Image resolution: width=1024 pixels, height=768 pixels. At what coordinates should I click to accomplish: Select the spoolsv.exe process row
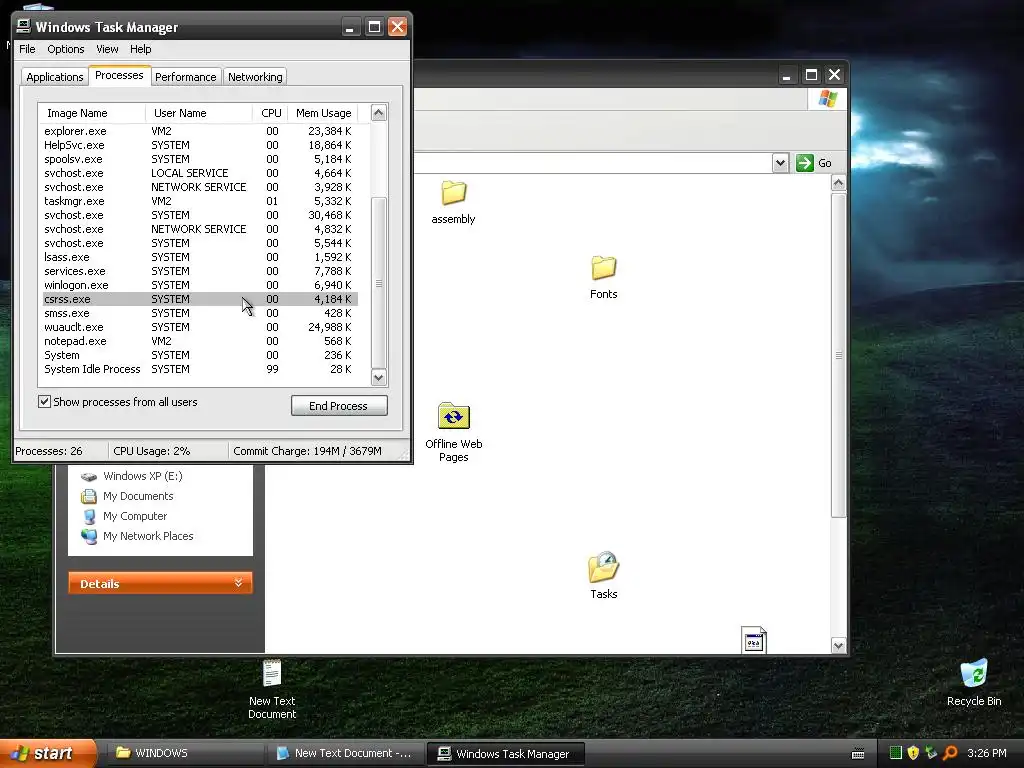(x=199, y=159)
